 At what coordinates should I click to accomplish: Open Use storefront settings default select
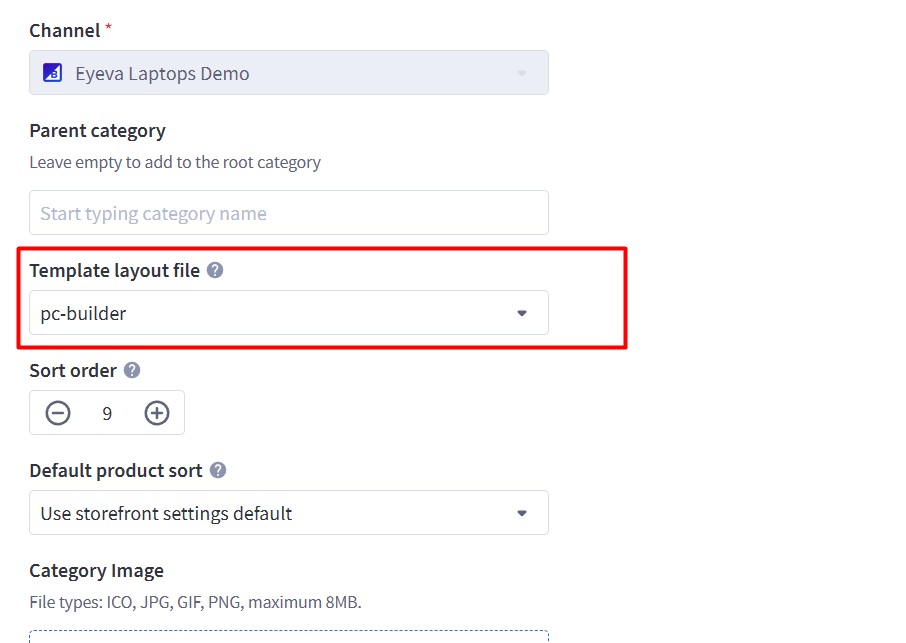[x=289, y=512]
